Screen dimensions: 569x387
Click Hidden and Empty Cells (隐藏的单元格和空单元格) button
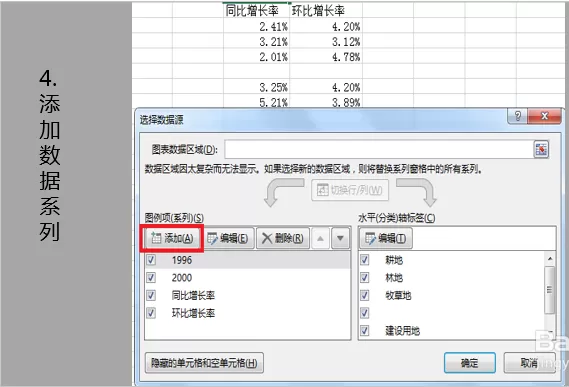click(204, 363)
